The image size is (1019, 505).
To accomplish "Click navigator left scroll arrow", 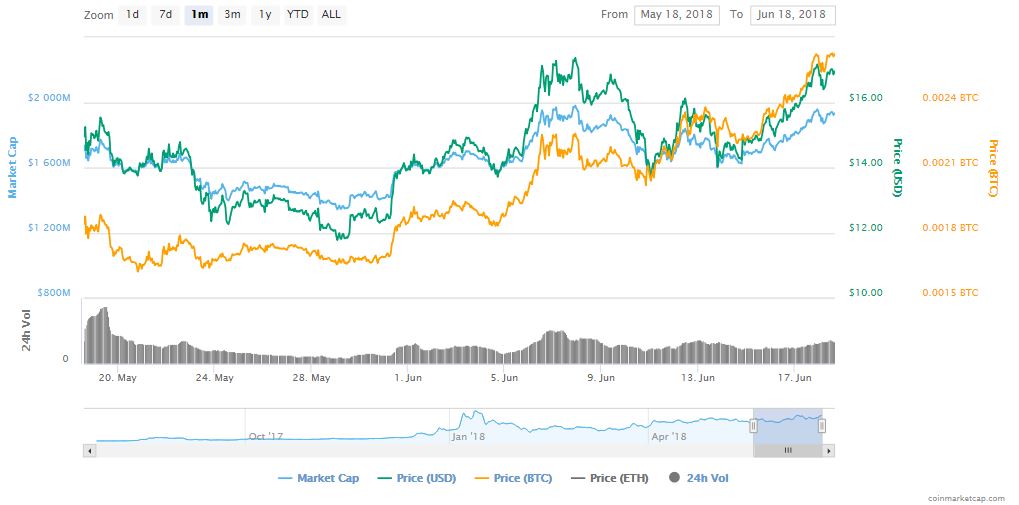I will (90, 451).
